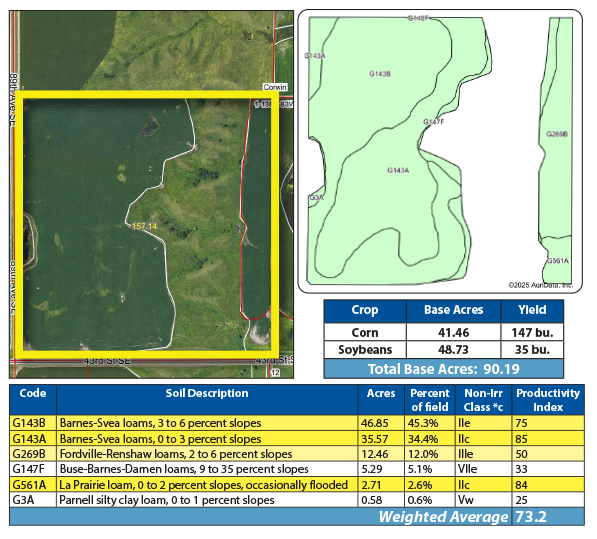Click percent of field 45.3%

click(423, 423)
